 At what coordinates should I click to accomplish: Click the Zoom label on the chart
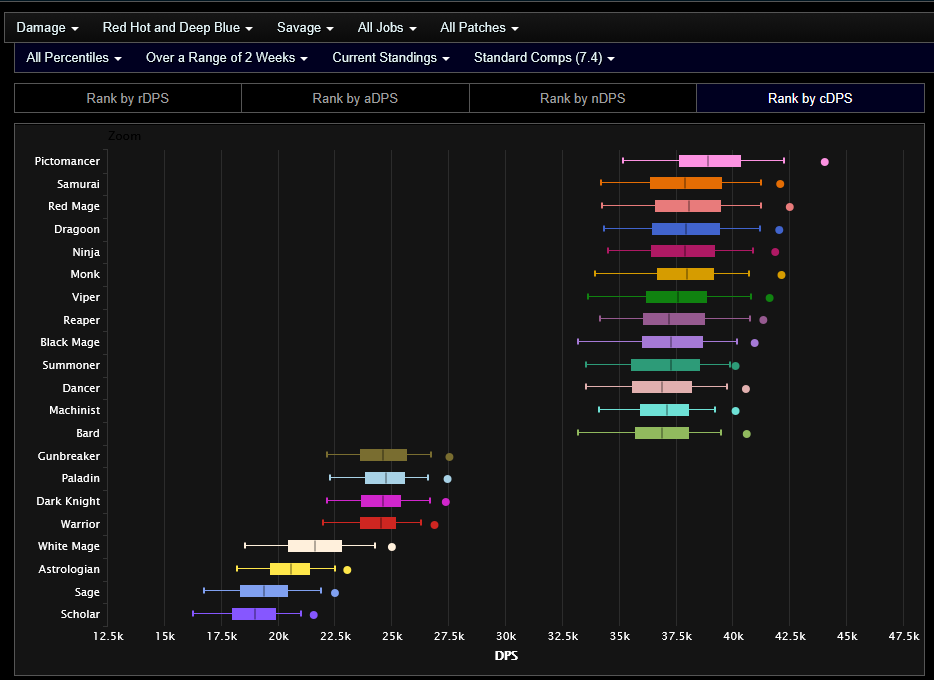[x=124, y=136]
